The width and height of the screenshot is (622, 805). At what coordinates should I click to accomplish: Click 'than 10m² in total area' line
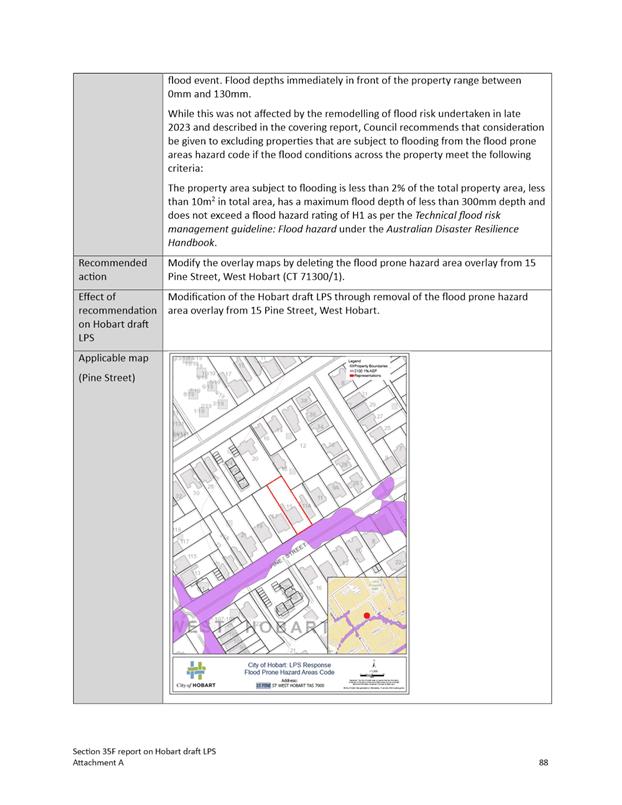(x=356, y=202)
